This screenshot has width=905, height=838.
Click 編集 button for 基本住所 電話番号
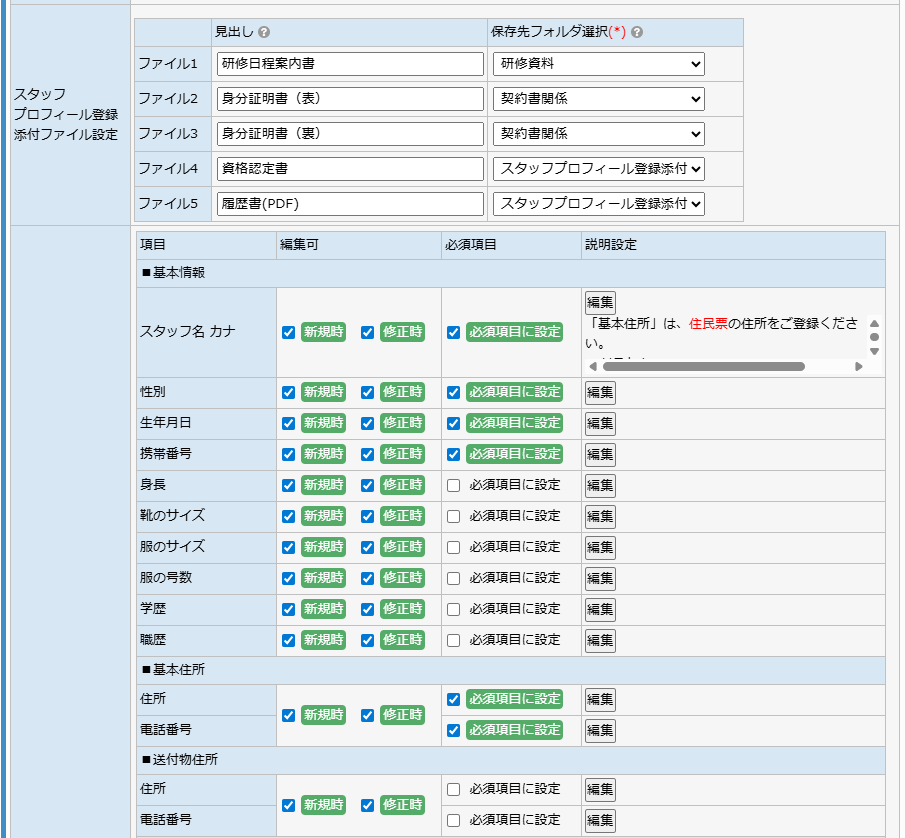tap(600, 731)
